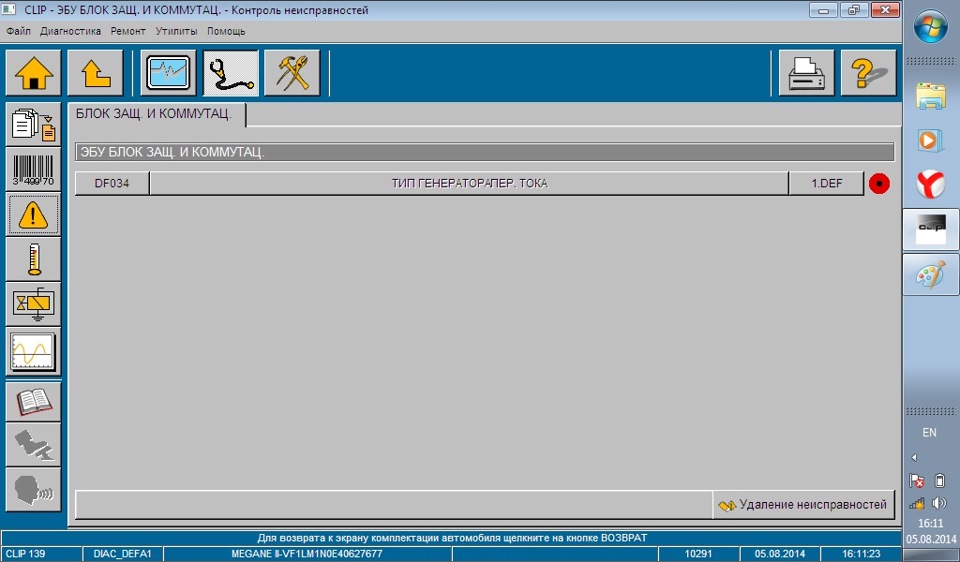The image size is (960, 562).
Task: Open the Ремонт menu
Action: coord(128,31)
